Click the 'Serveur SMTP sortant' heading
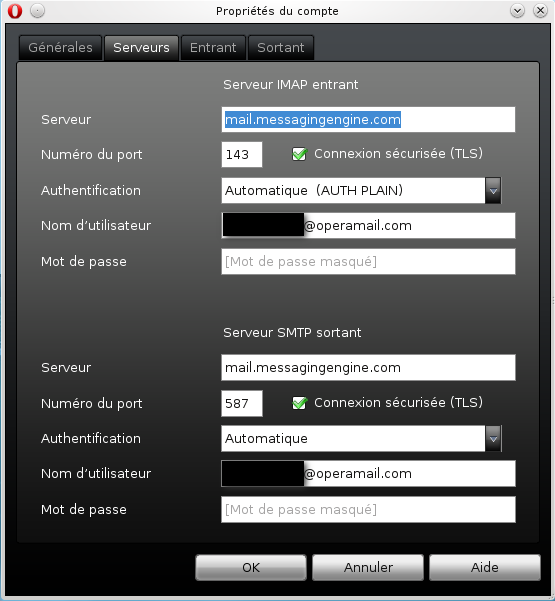The height and width of the screenshot is (601, 555). [x=292, y=333]
